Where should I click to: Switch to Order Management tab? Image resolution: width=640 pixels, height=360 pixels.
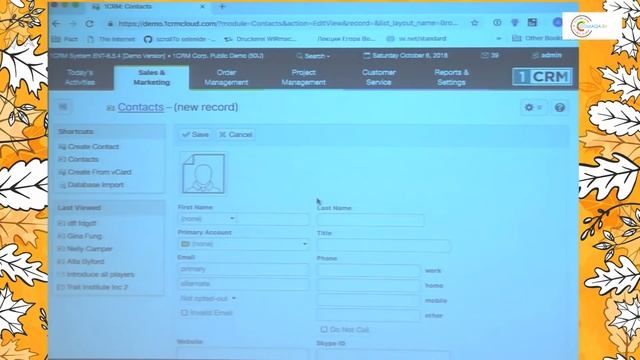pyautogui.click(x=226, y=77)
